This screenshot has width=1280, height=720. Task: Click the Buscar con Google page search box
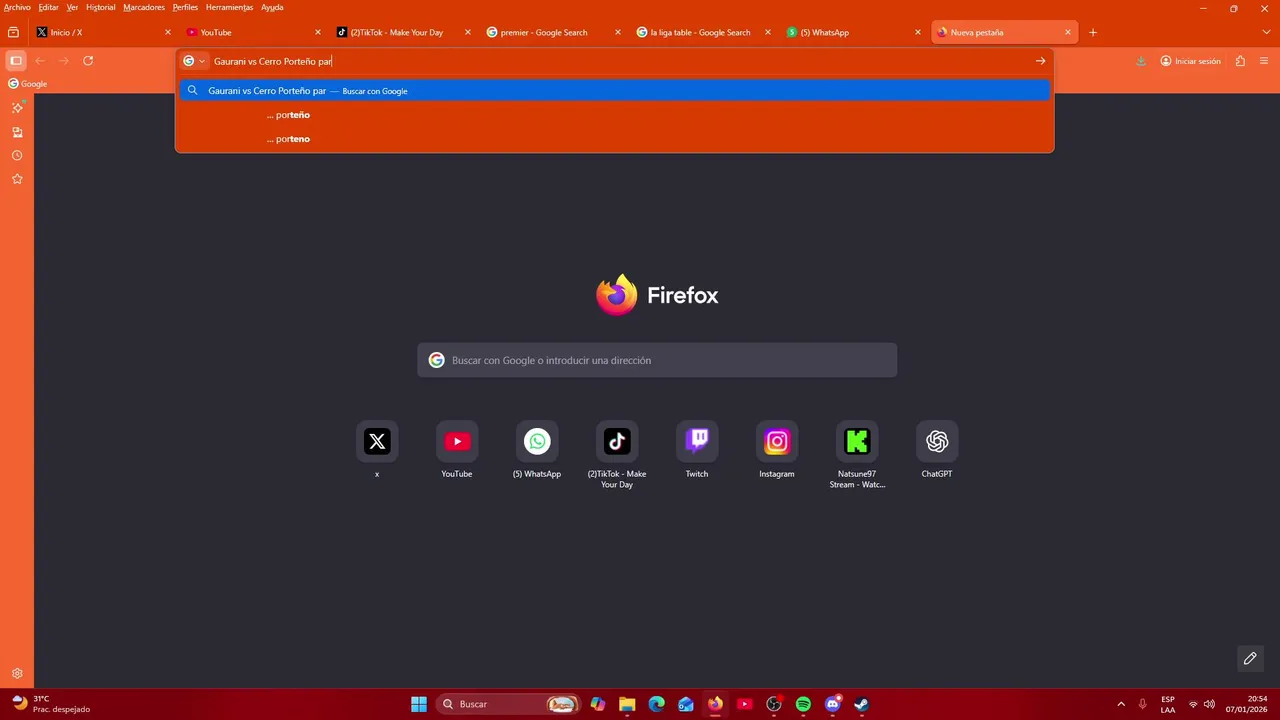(657, 360)
